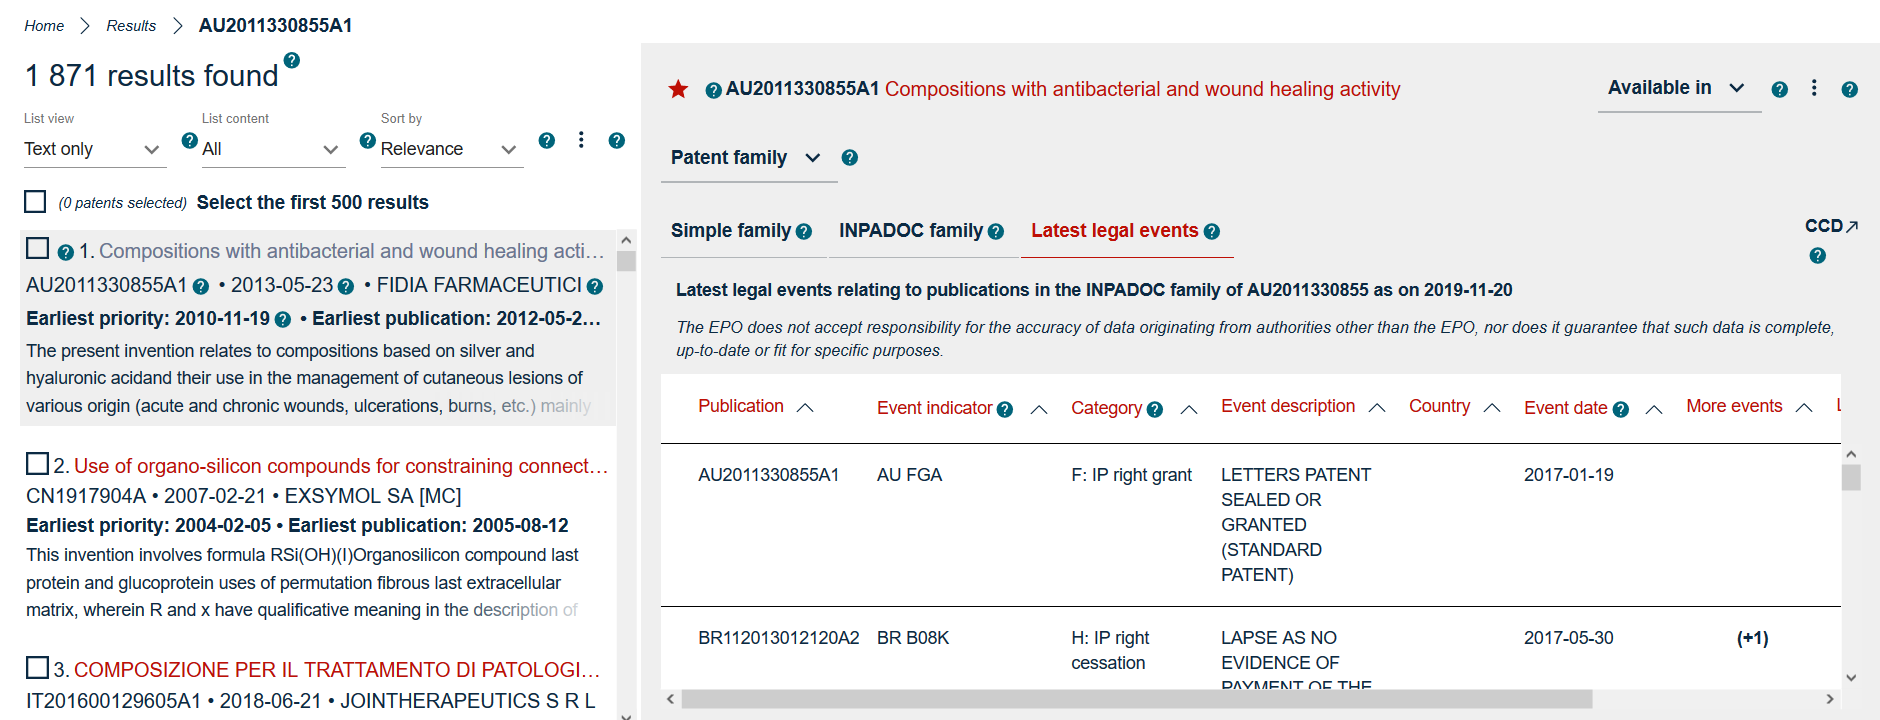This screenshot has height=720, width=1880.
Task: Open result 3 COMPOSIZIONE PER IL TRATTAMENTO link
Action: tap(337, 669)
